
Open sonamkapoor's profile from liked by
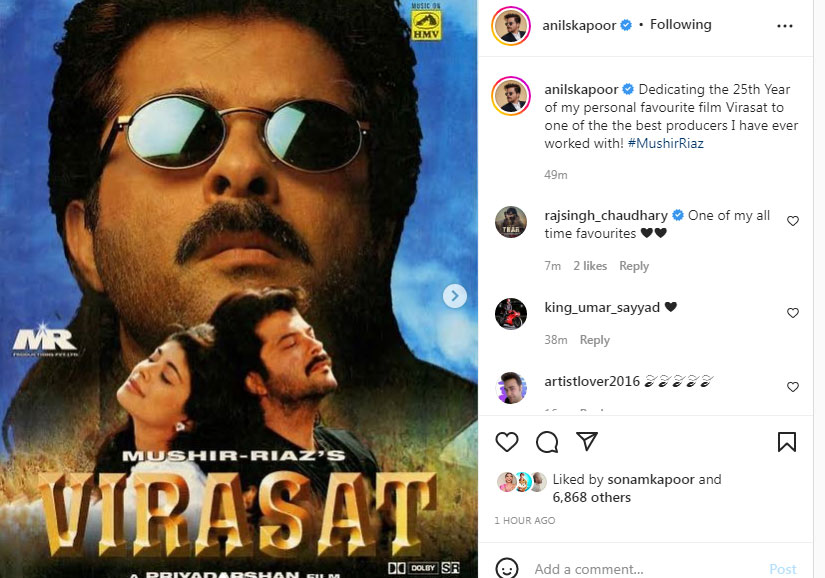651,480
